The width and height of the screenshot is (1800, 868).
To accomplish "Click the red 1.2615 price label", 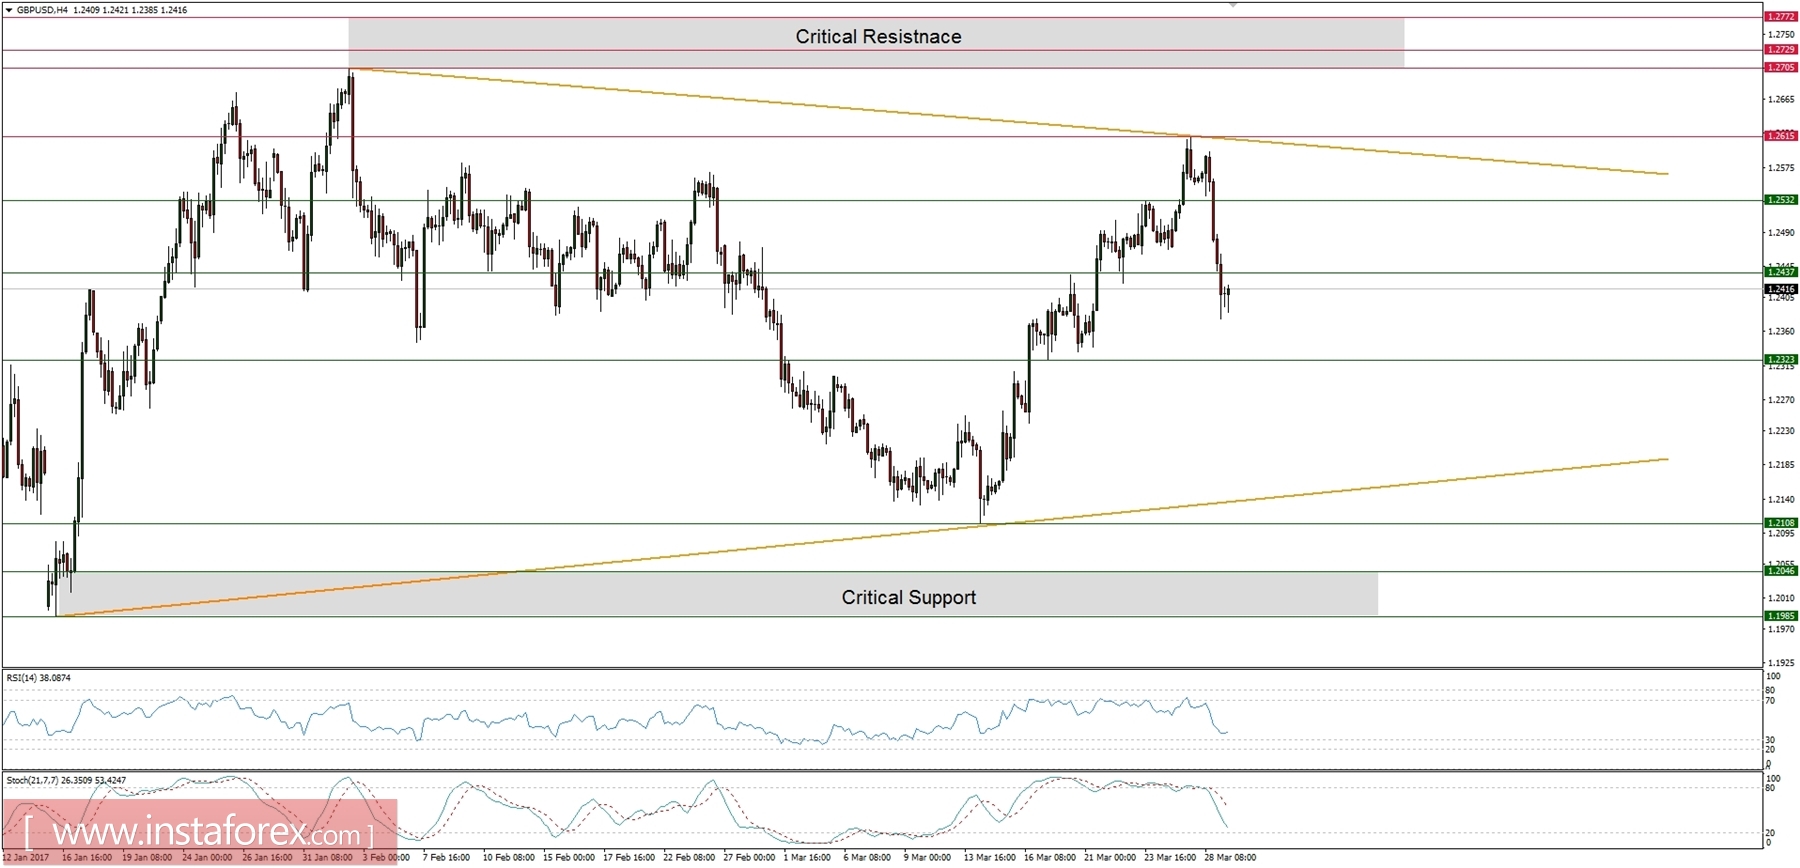I will click(x=1780, y=136).
